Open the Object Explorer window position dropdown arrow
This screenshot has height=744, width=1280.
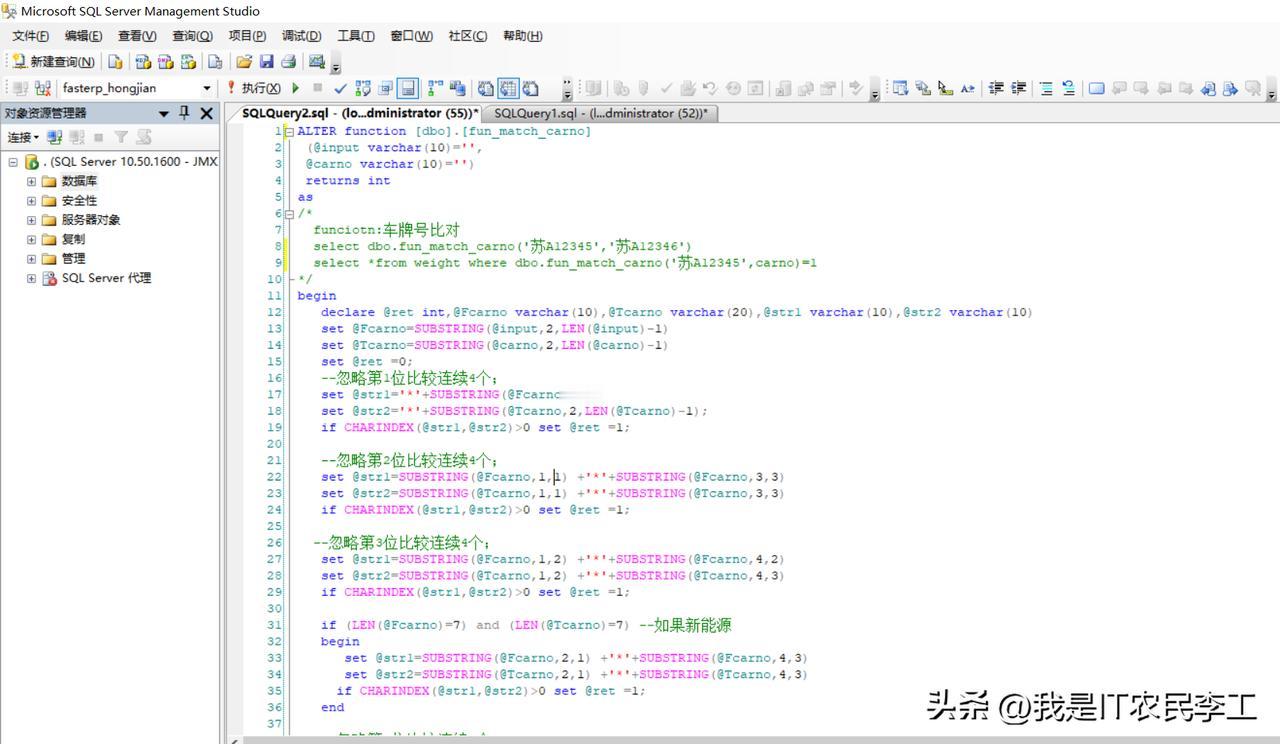(164, 113)
